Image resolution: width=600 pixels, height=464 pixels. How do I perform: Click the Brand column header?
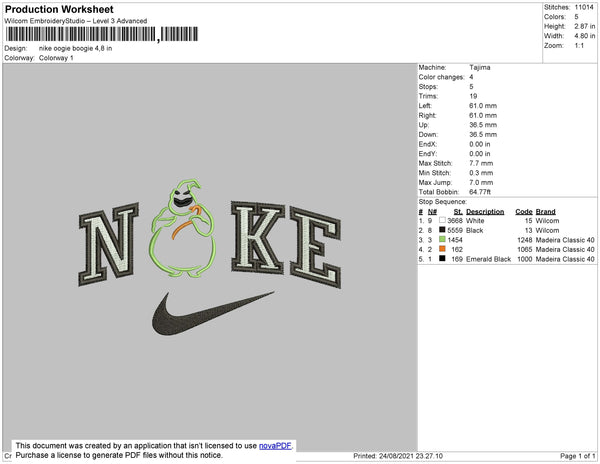pyautogui.click(x=546, y=212)
